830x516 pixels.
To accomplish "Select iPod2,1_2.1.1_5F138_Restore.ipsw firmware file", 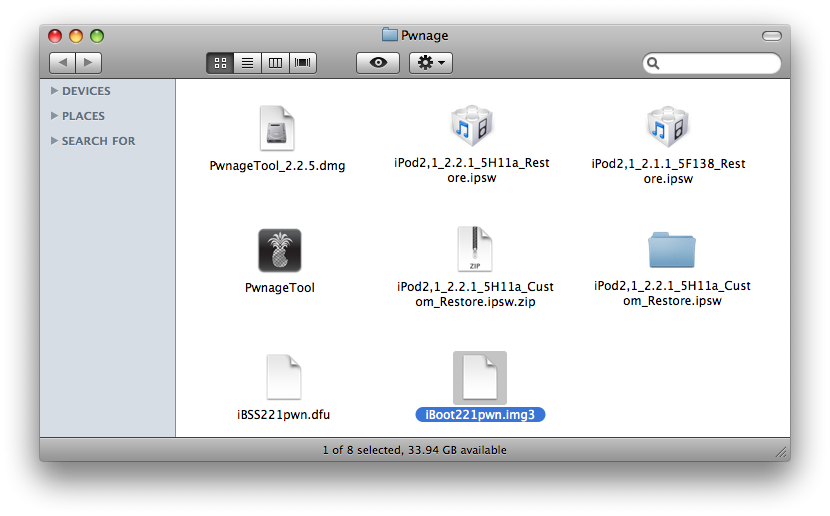I will (x=668, y=127).
